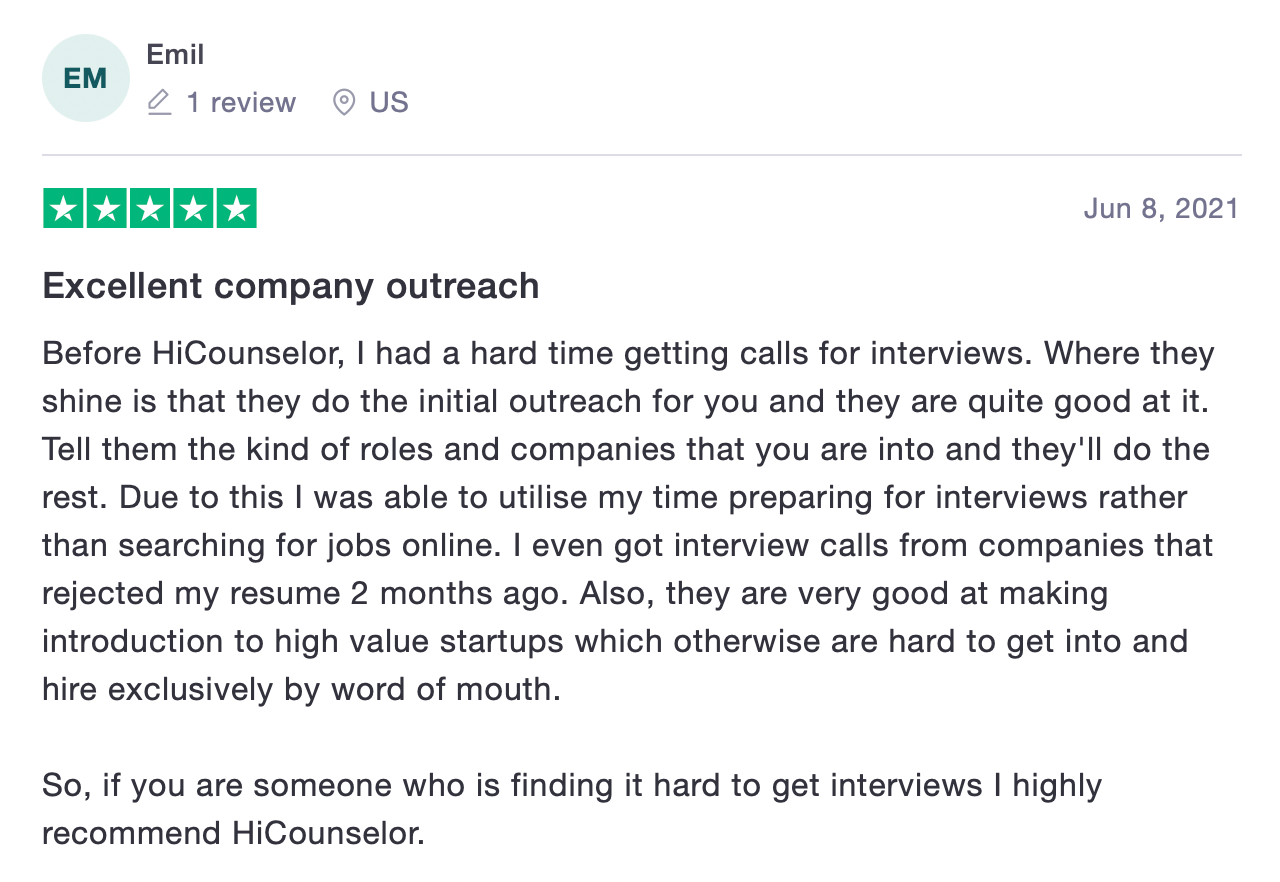
Task: Click the Jun 8, 2021 review date
Action: point(1161,209)
